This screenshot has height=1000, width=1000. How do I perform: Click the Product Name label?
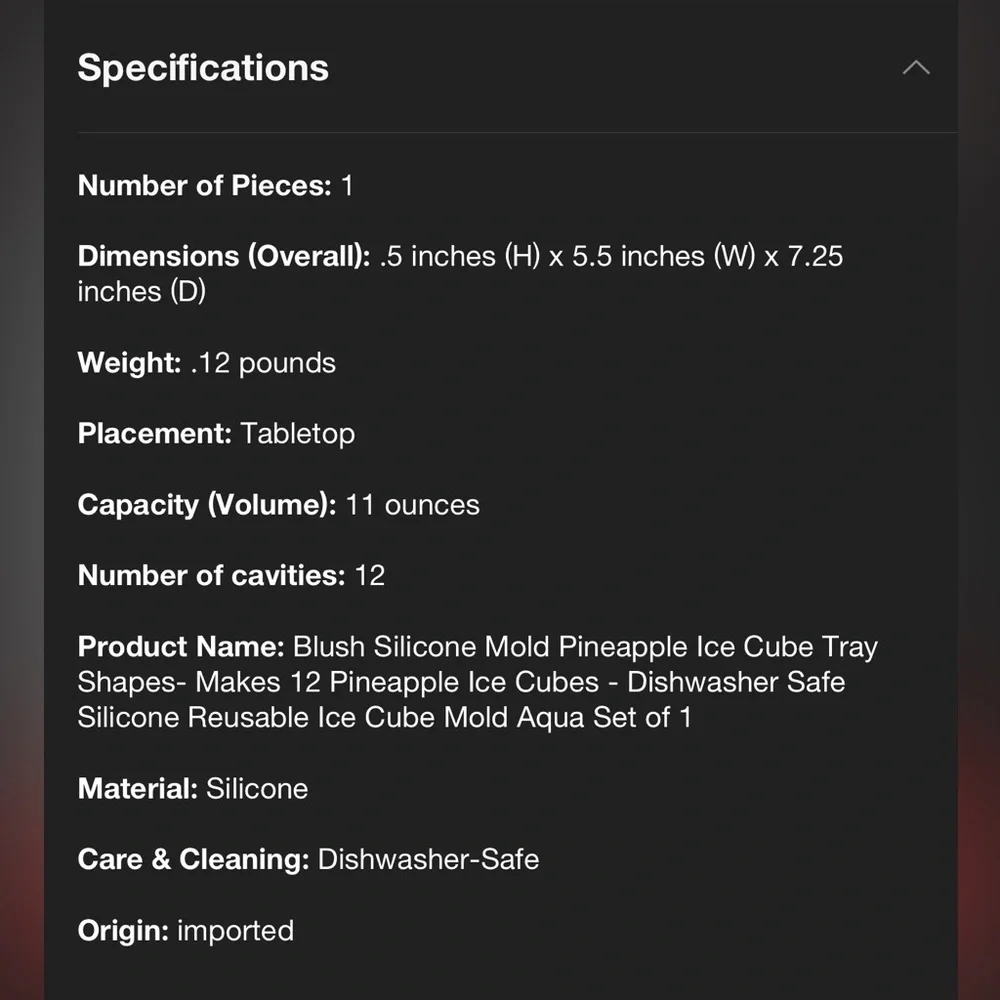181,646
